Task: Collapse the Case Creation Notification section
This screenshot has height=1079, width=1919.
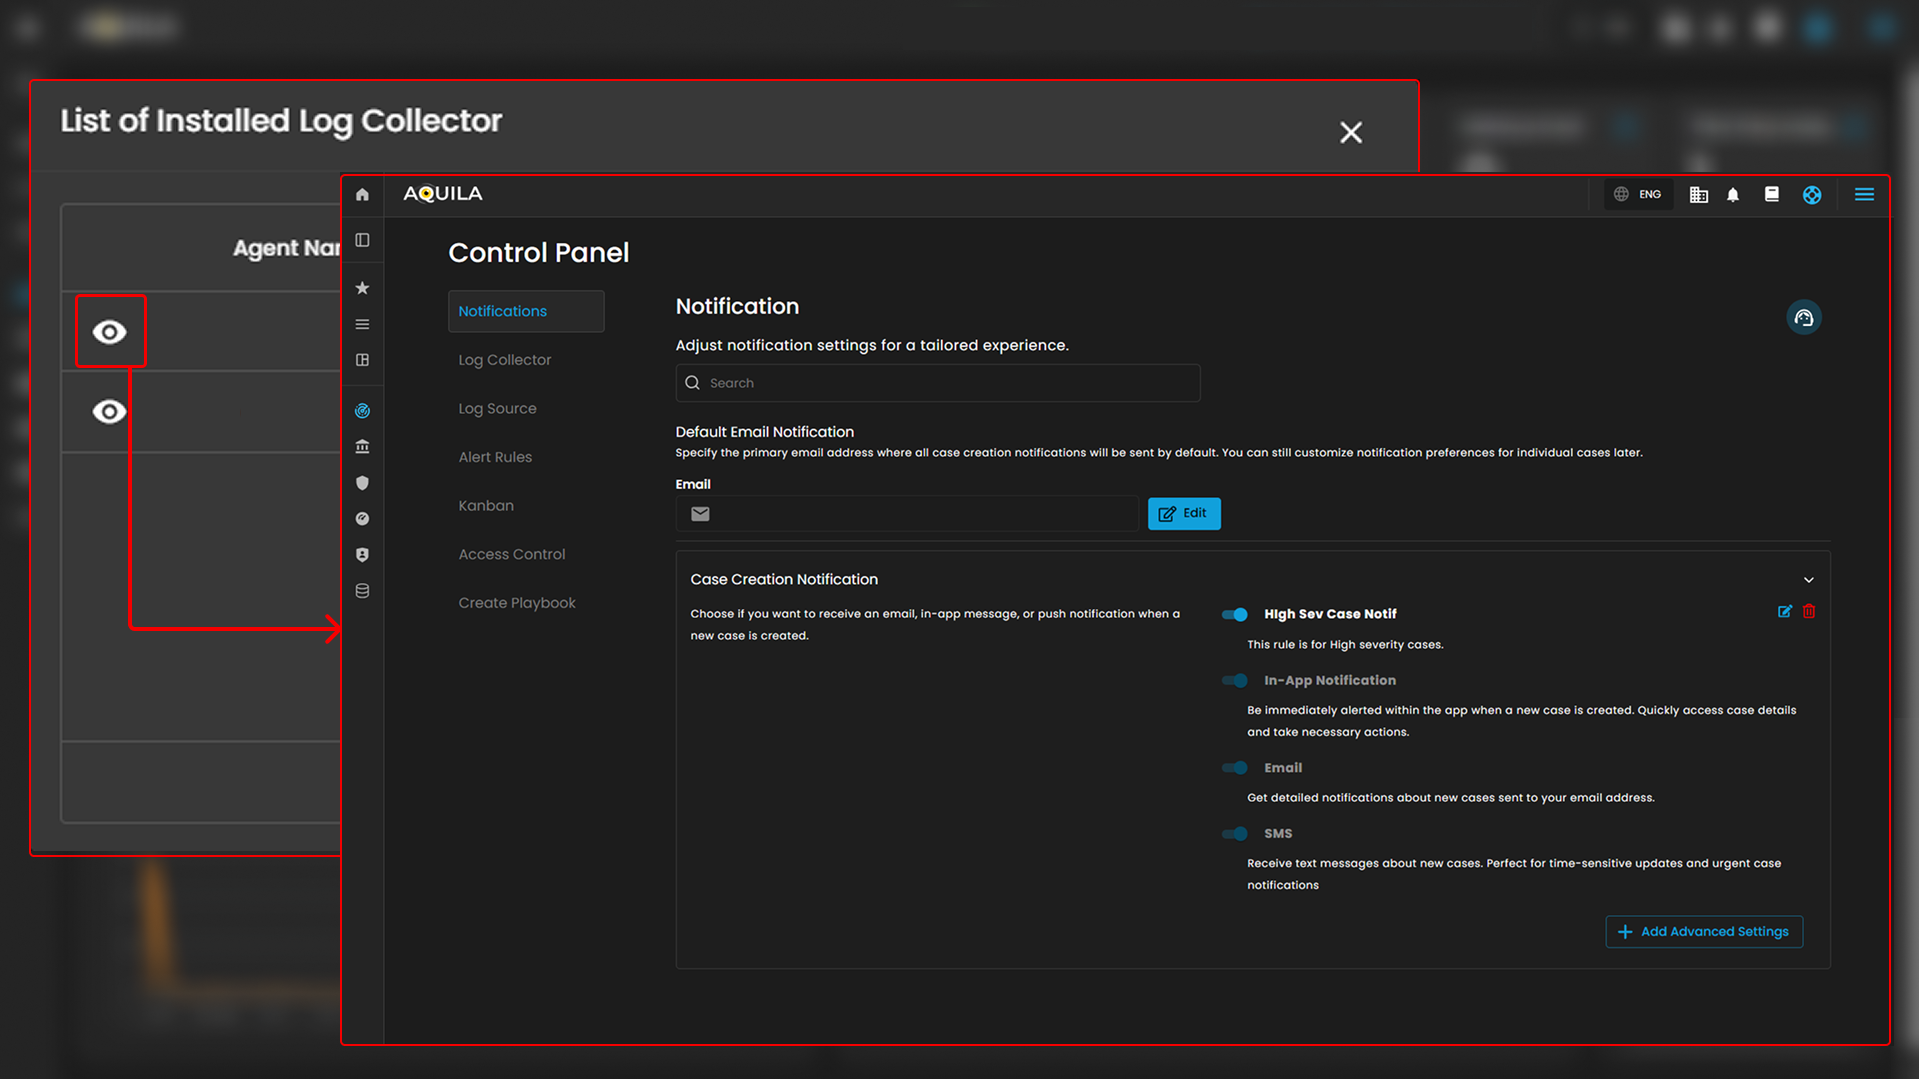Action: (1808, 580)
